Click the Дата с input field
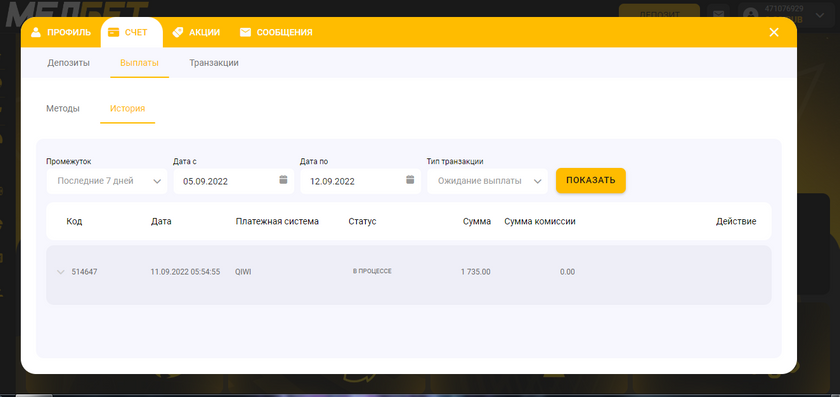 click(x=234, y=181)
